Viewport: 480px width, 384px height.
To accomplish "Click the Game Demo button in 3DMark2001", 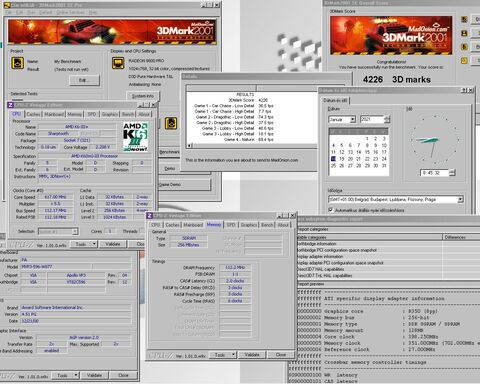I will 184,185.
